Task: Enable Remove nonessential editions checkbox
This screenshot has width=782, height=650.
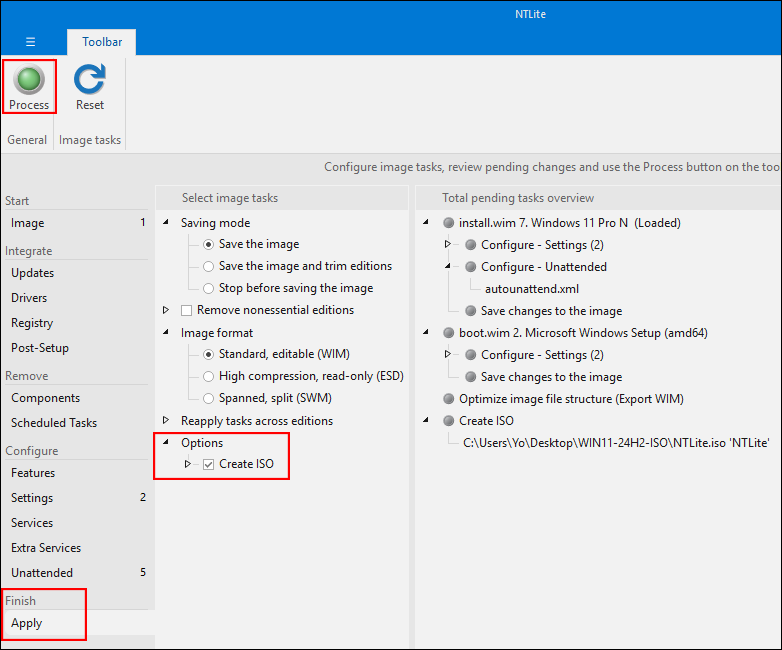Action: (186, 311)
